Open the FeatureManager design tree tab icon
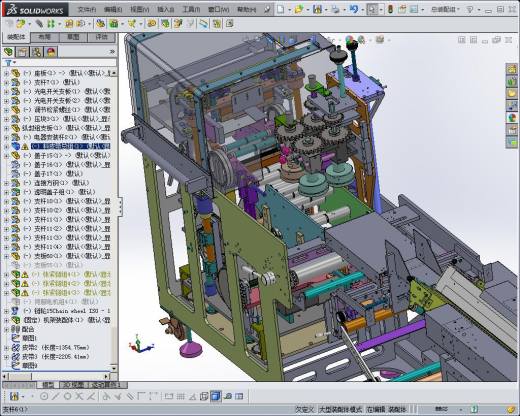This screenshot has width=520, height=416. (8, 52)
